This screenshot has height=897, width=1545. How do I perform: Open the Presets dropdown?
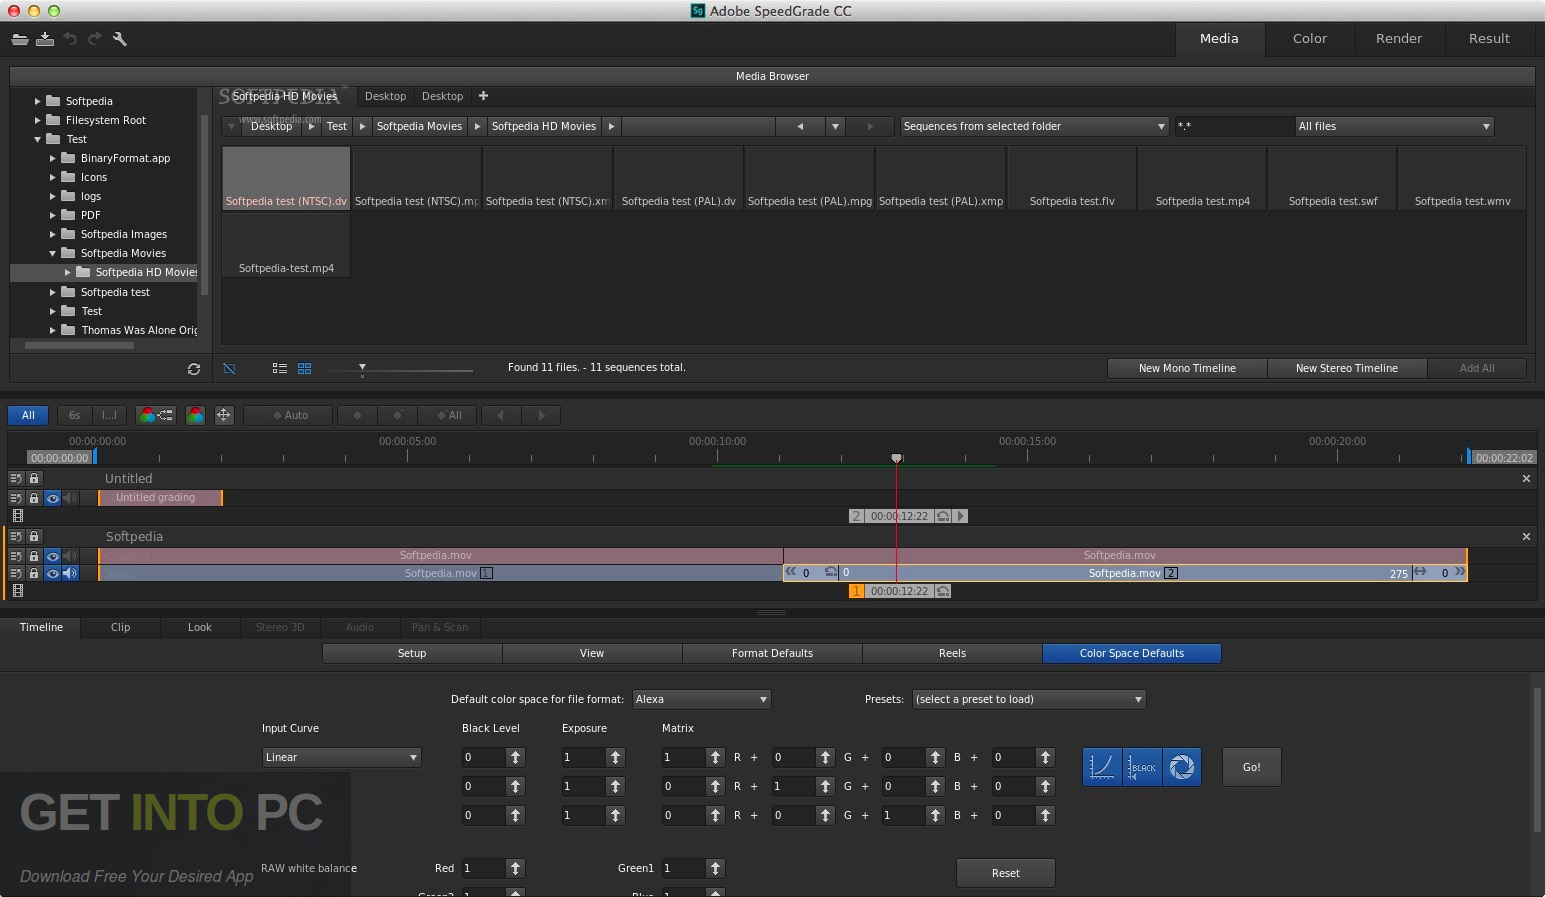click(x=1029, y=699)
